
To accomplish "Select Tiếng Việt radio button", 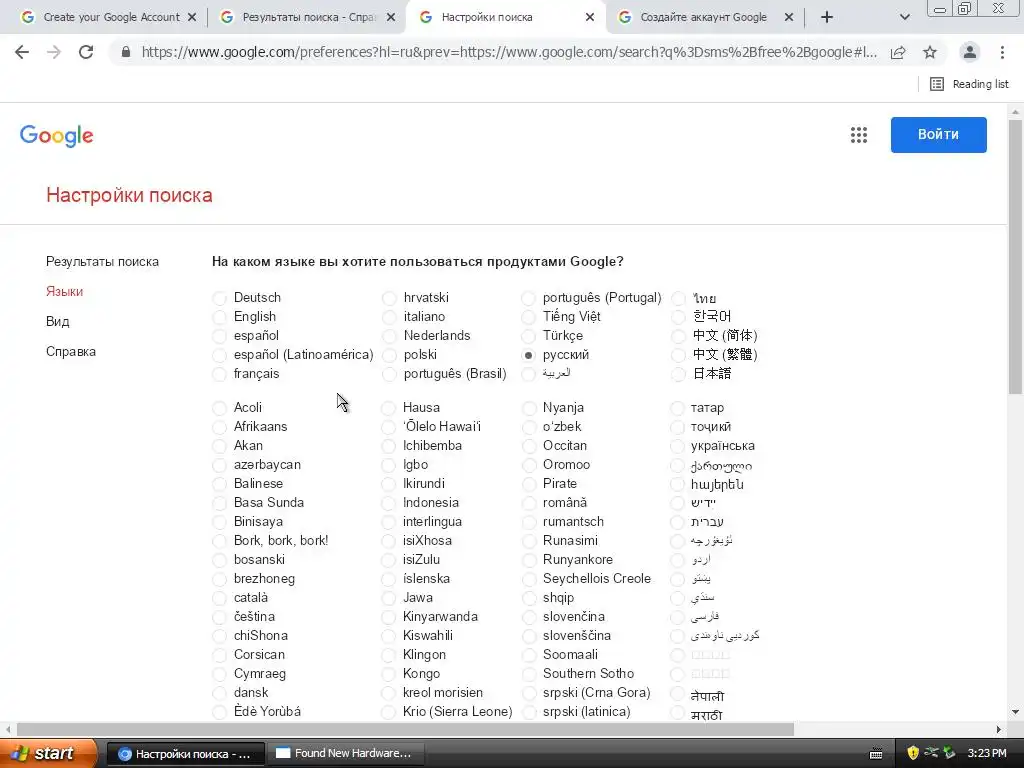I will point(528,317).
